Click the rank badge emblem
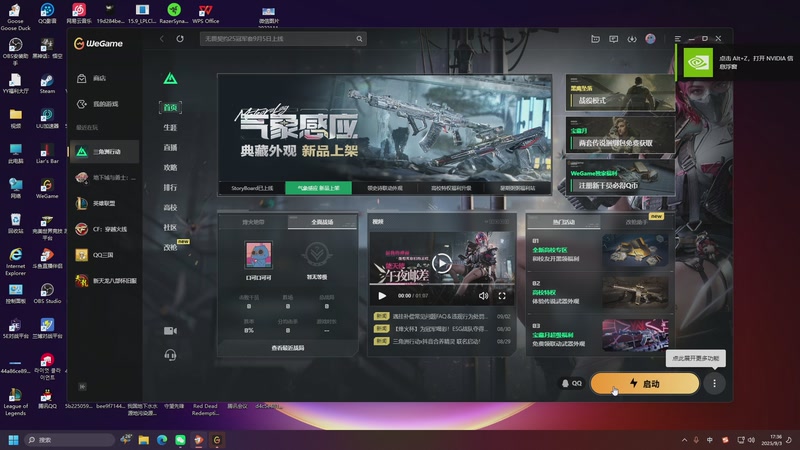Screen dimensions: 800x450 tap(316, 255)
